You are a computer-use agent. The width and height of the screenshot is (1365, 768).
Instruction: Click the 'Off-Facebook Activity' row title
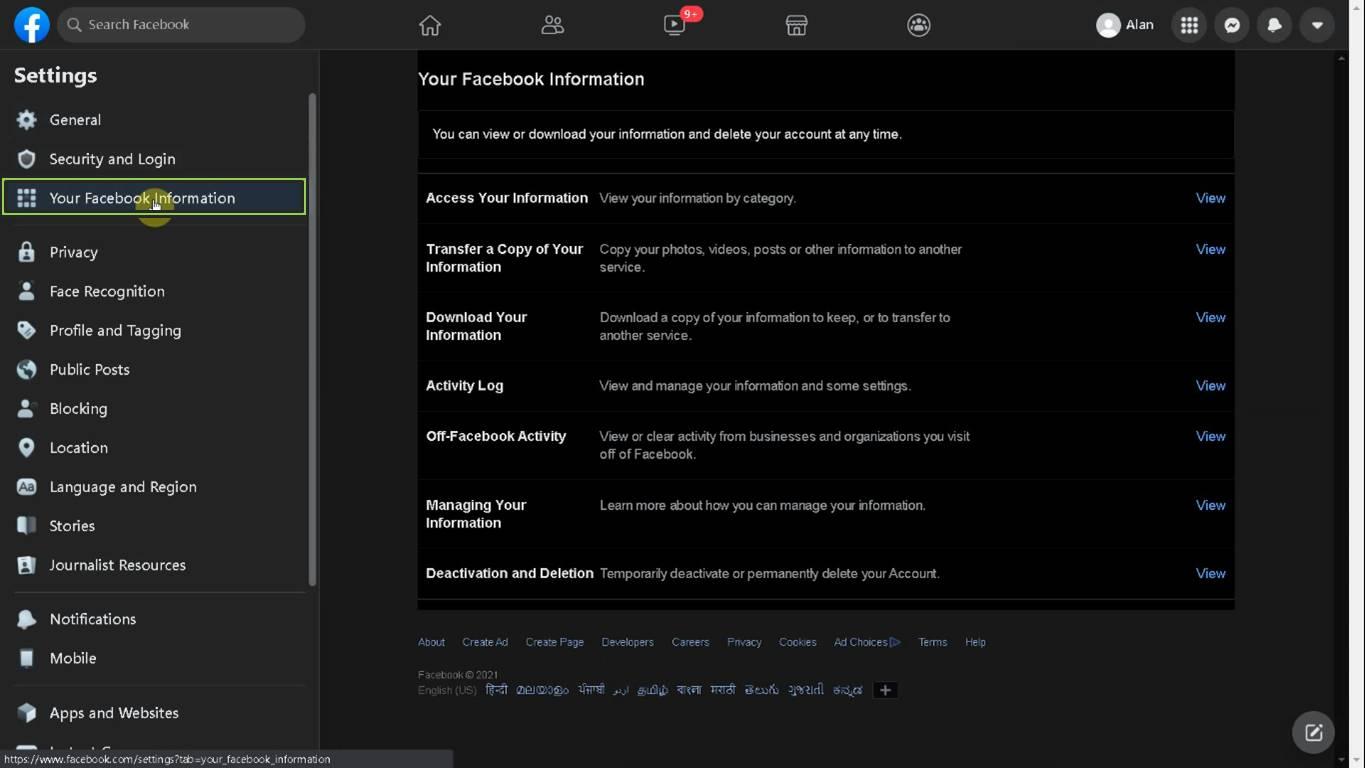point(496,436)
